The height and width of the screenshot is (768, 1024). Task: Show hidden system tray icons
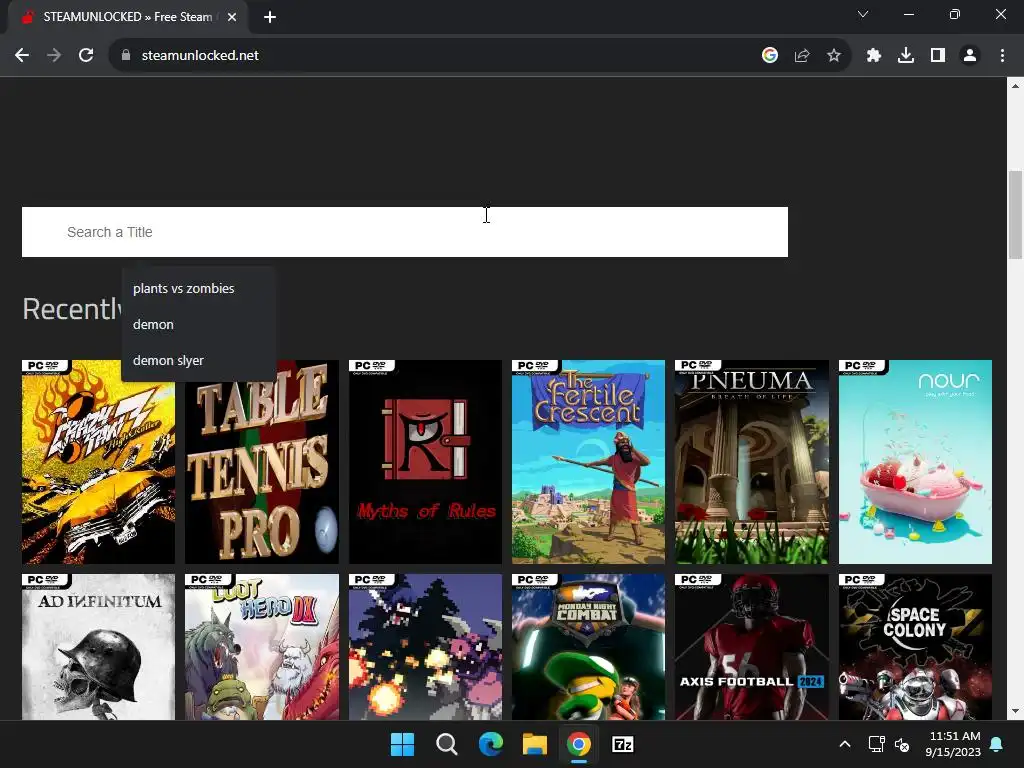coord(844,744)
